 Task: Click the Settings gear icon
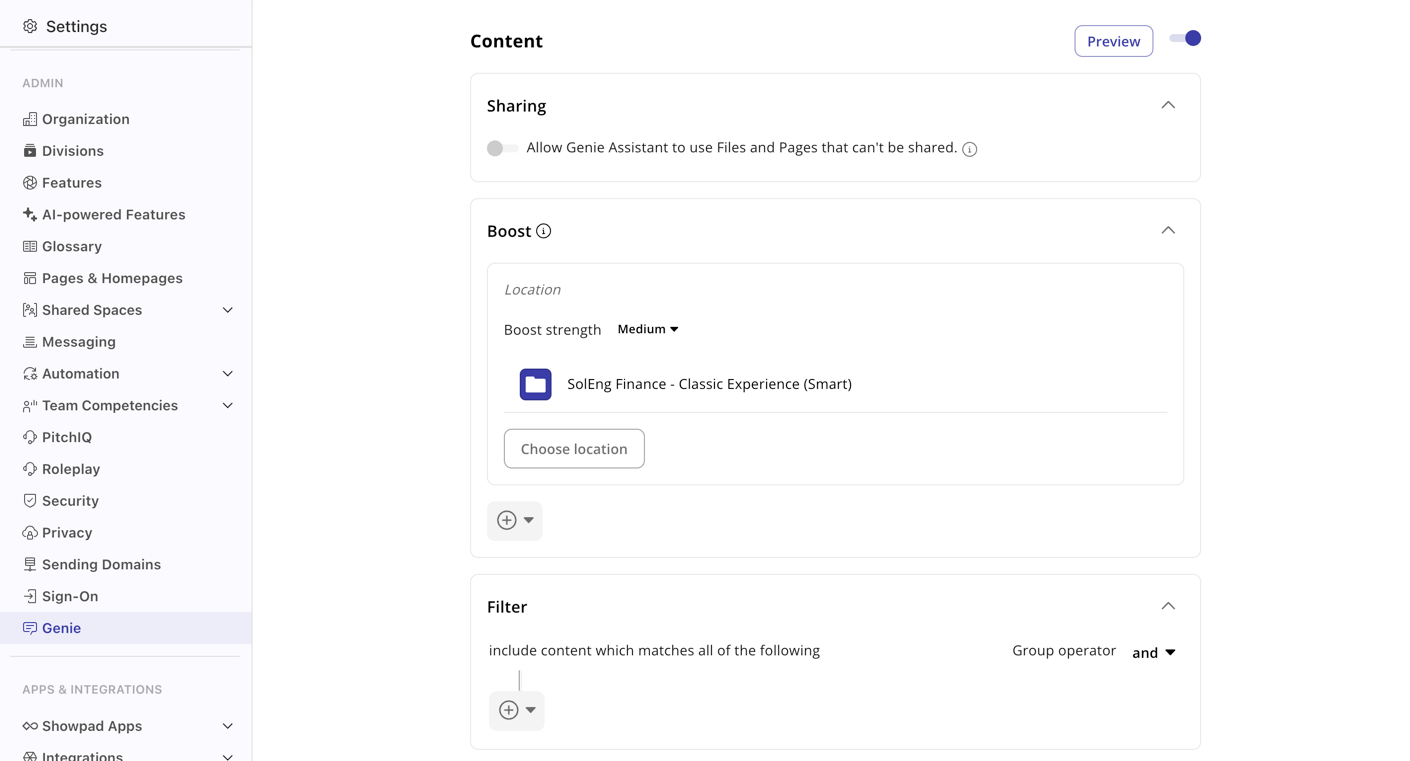tap(30, 27)
